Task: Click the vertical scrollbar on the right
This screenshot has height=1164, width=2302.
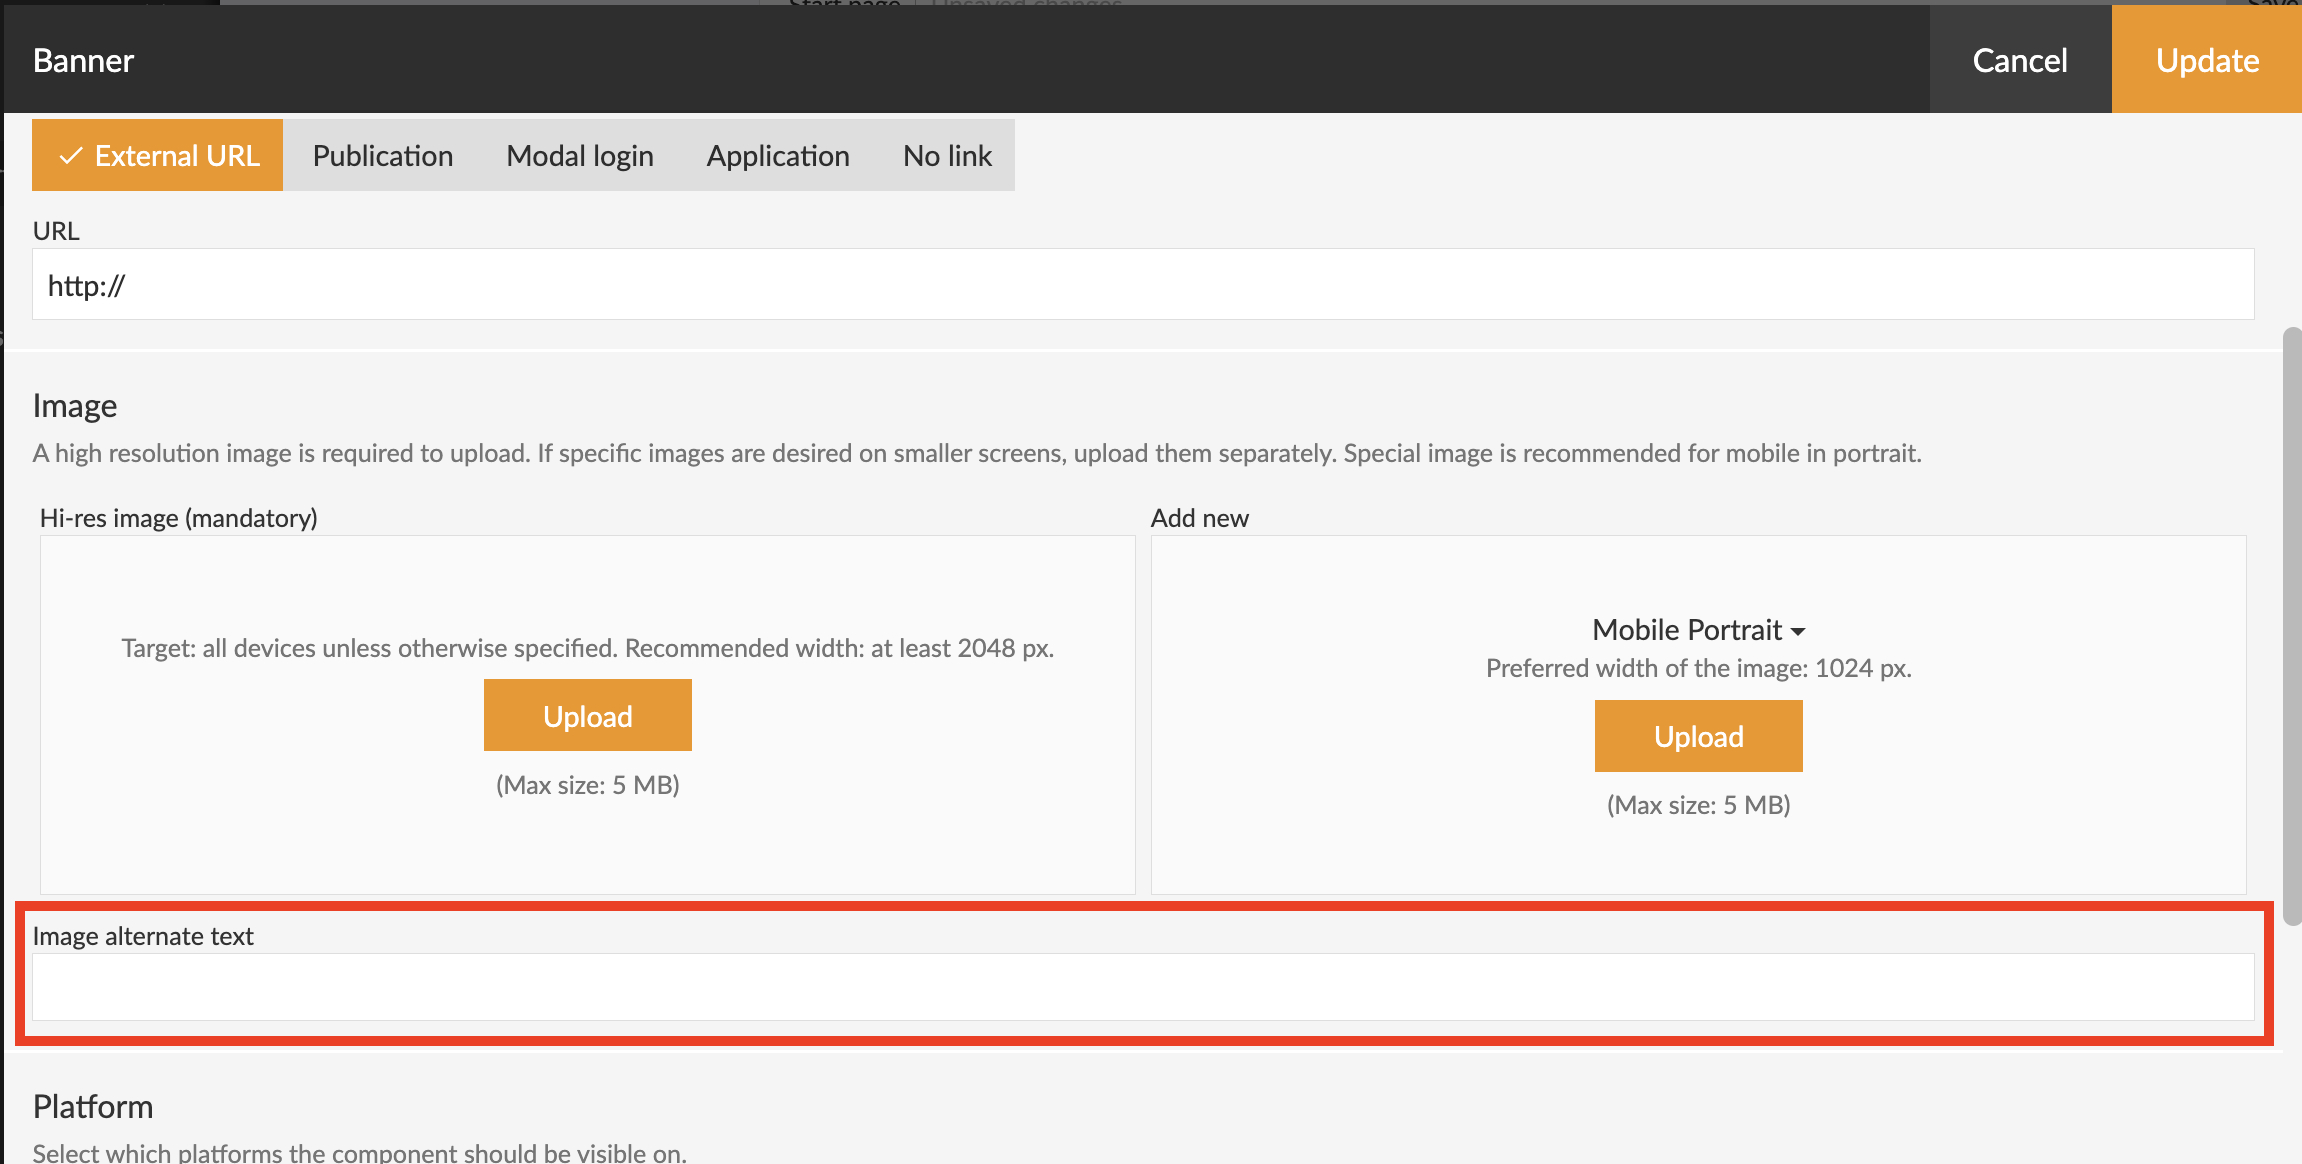Action: click(x=2291, y=625)
